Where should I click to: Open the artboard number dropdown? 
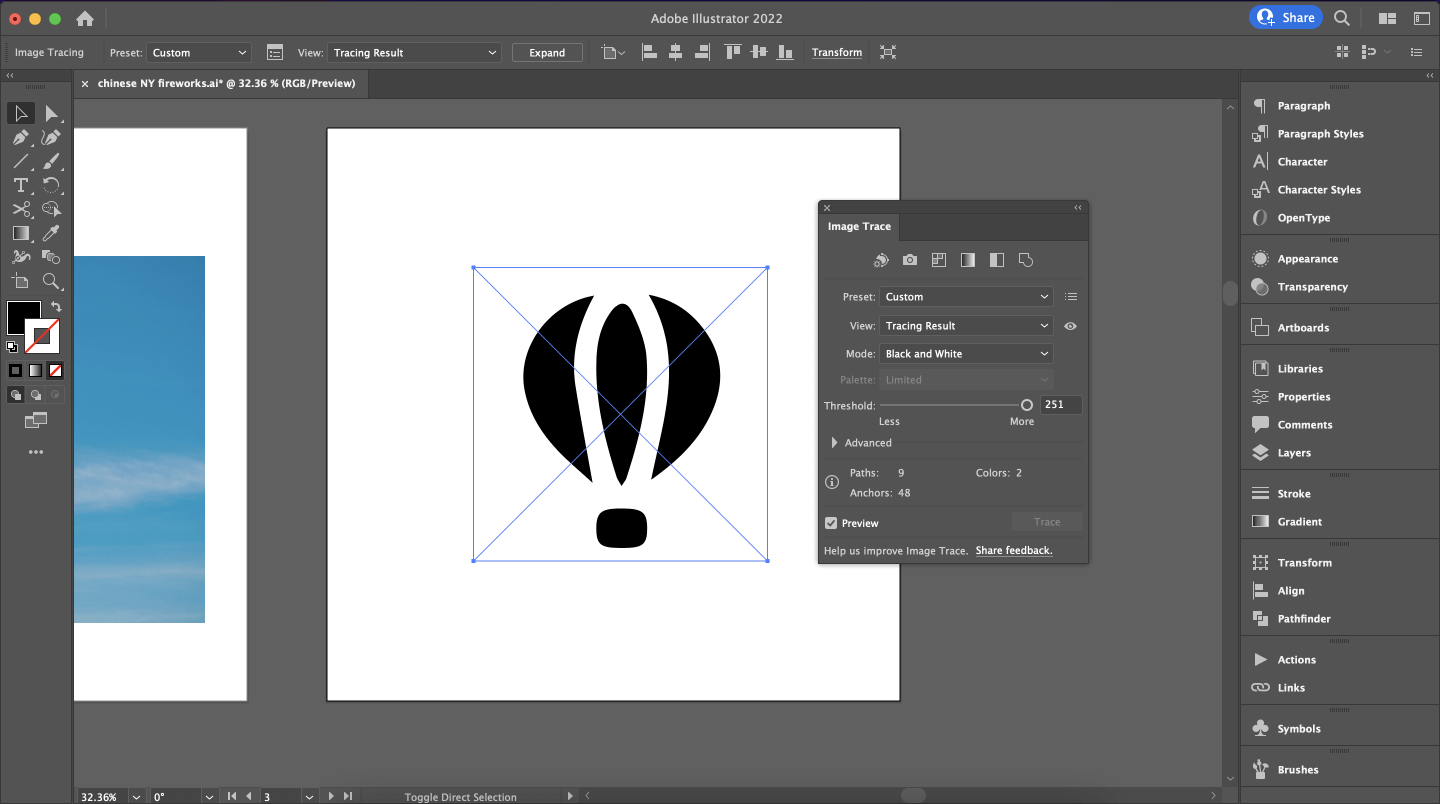[x=309, y=797]
